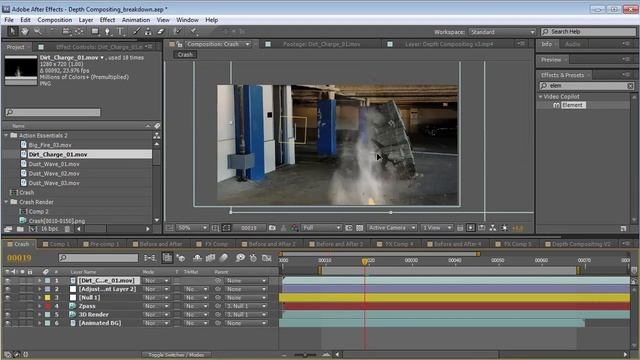Select Dust_Wave_02.mov in project panel
Viewport: 640px width, 360px height.
tap(54, 173)
